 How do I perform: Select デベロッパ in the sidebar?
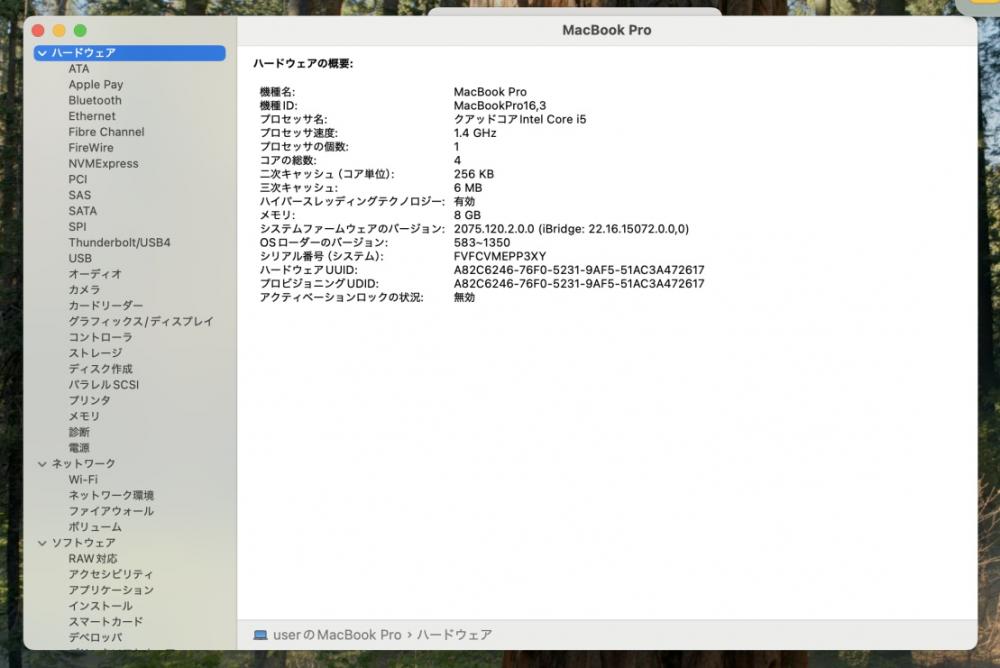tap(96, 637)
